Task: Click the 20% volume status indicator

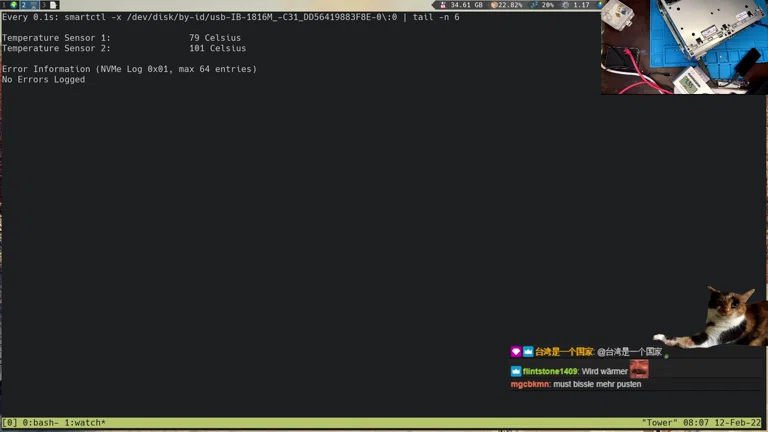Action: click(543, 5)
